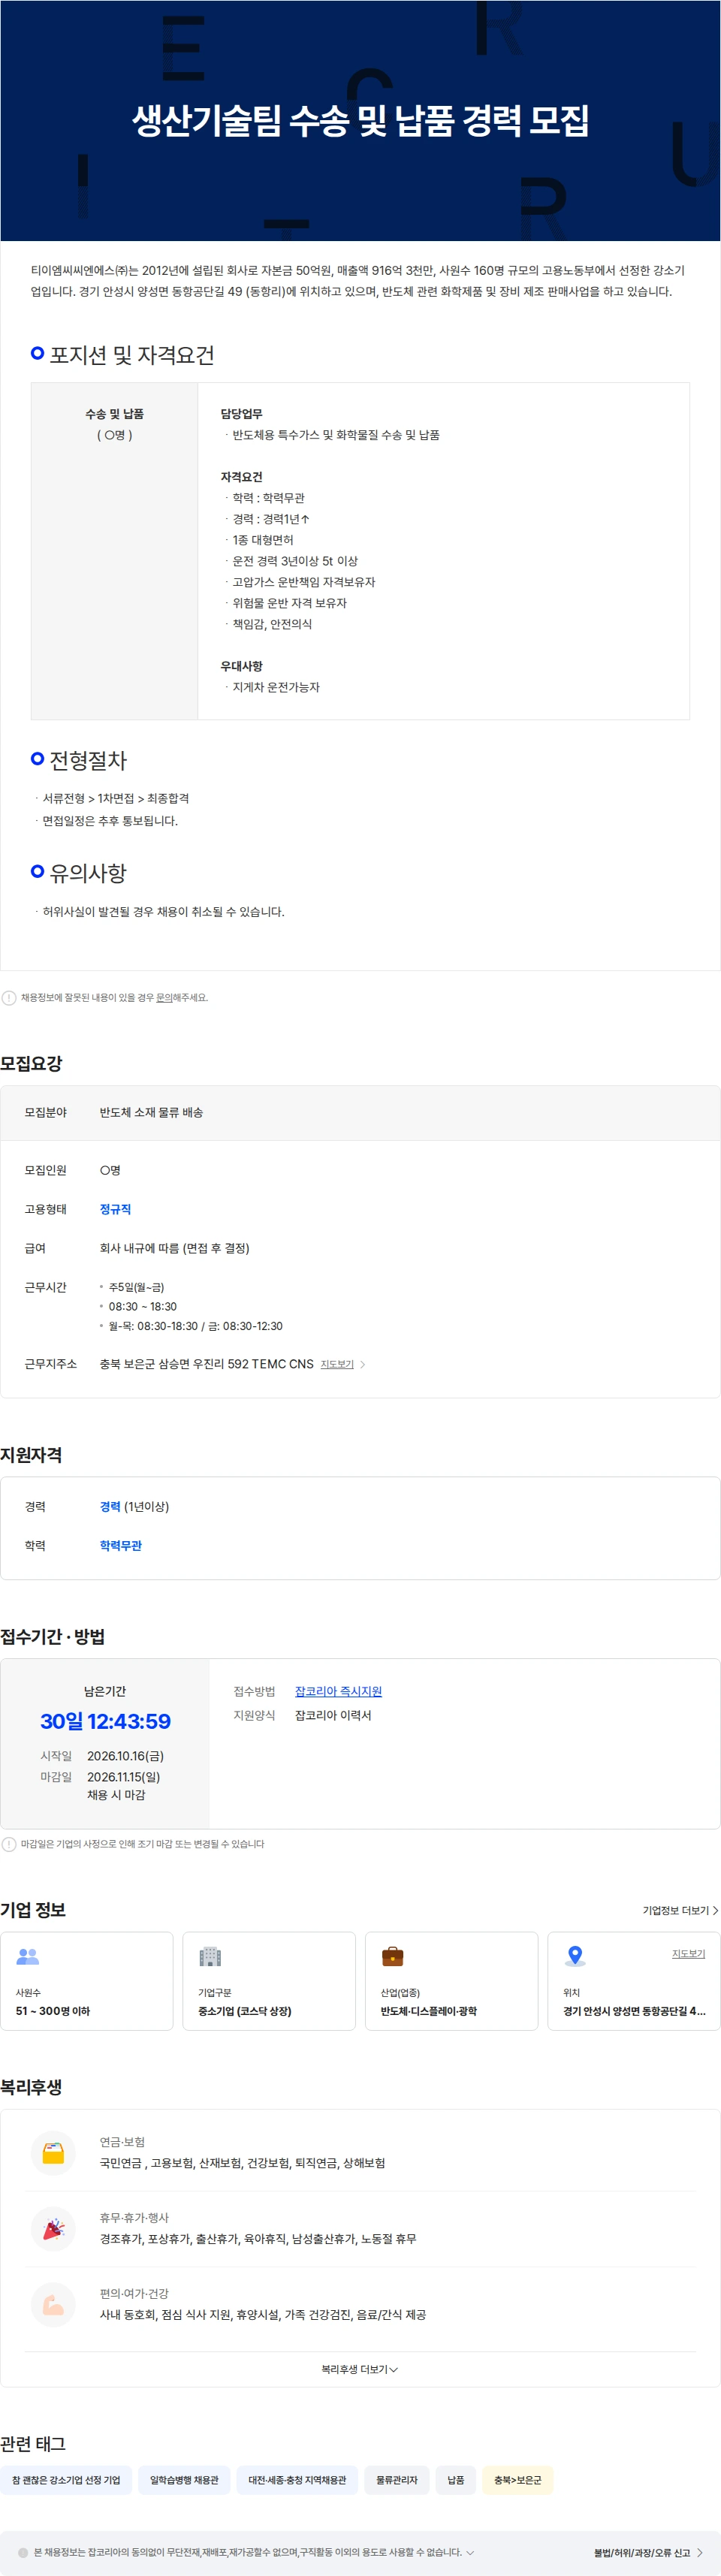
Task: Click the 학력무관 education link
Action: (x=120, y=1545)
